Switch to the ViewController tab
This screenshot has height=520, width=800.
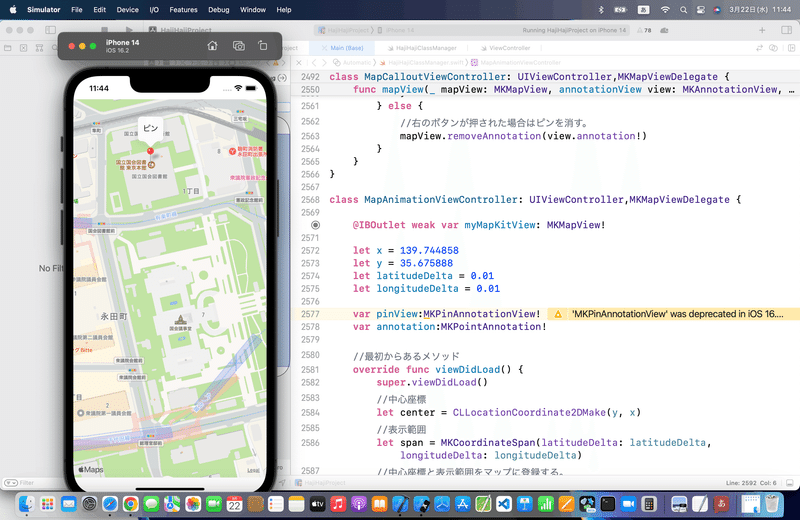point(505,48)
